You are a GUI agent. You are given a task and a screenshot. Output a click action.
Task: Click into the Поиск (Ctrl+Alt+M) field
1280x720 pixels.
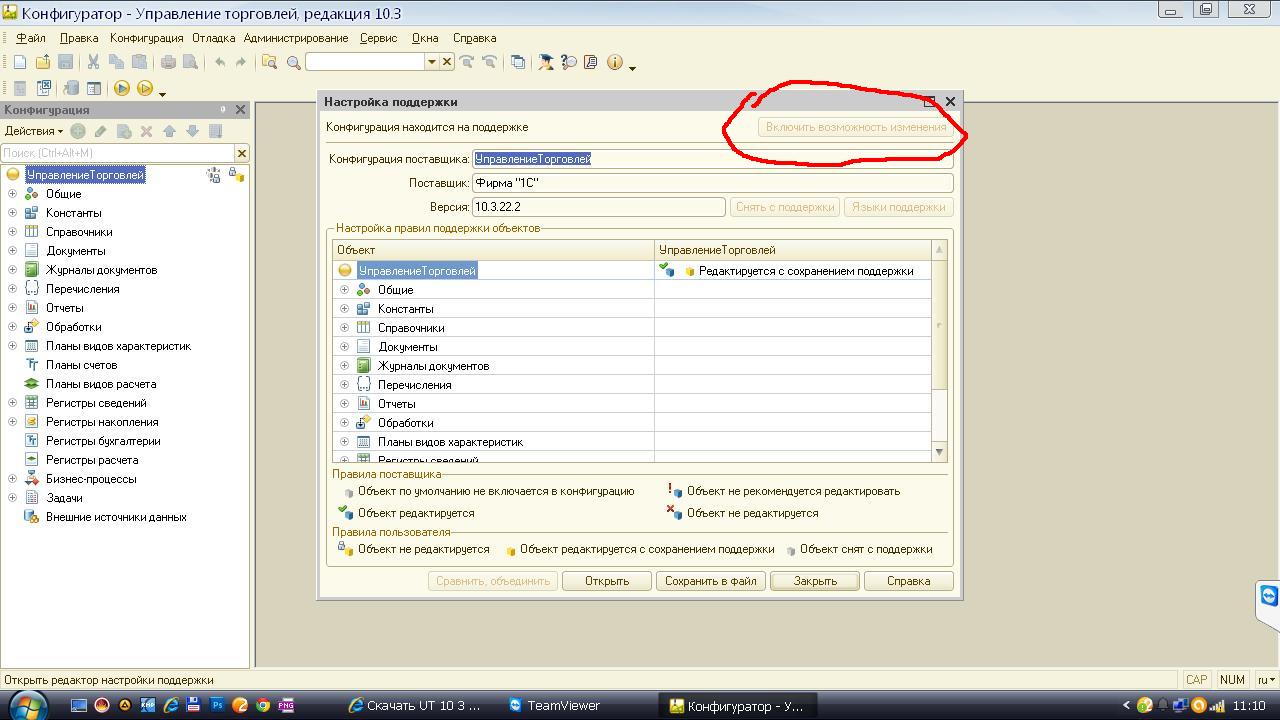[118, 153]
